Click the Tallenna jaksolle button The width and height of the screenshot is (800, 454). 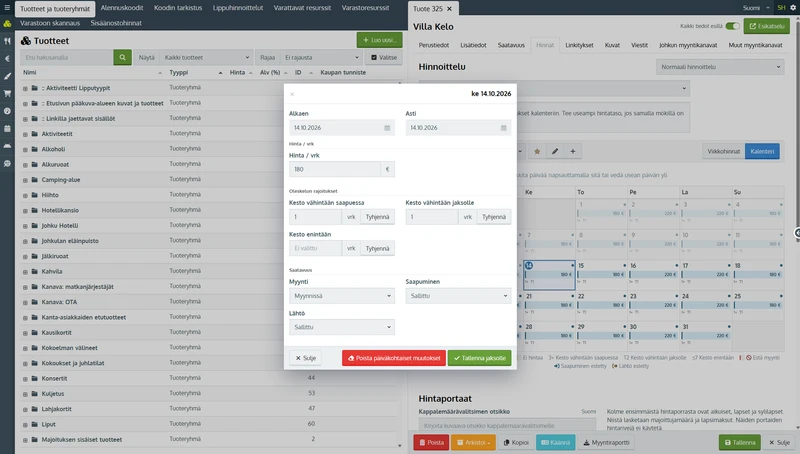(x=480, y=358)
